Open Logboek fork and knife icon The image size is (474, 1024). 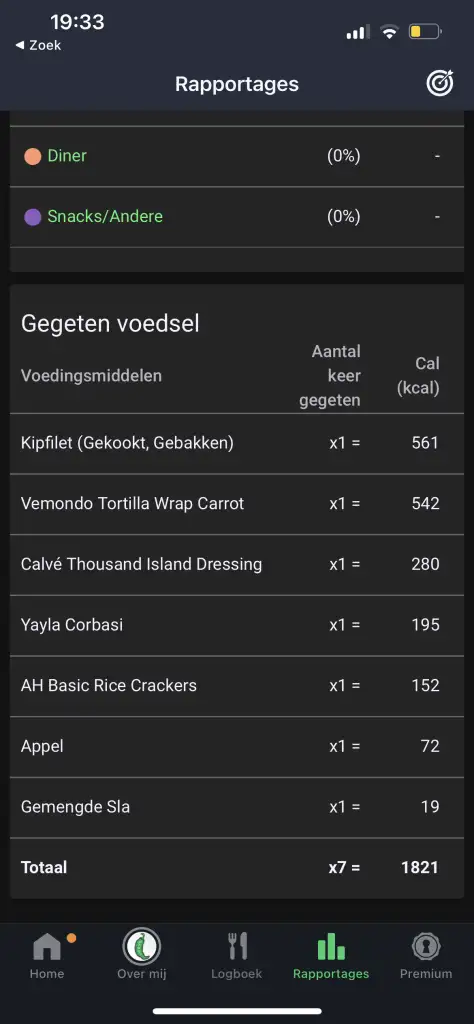point(237,947)
